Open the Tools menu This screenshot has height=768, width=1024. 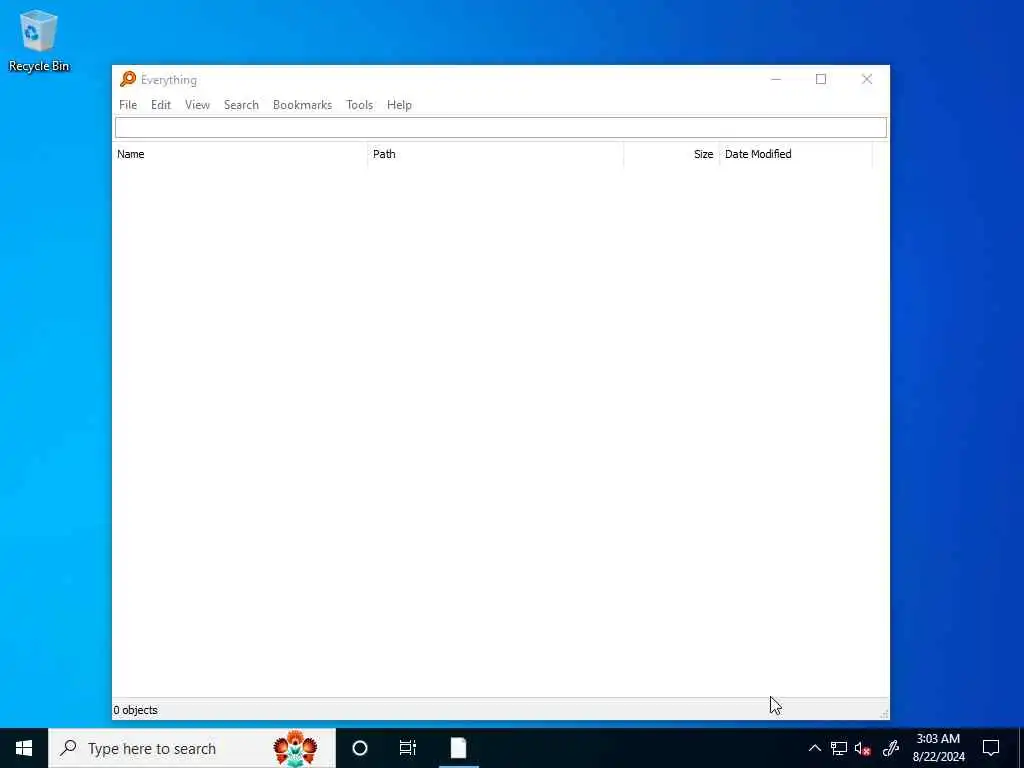pyautogui.click(x=359, y=104)
